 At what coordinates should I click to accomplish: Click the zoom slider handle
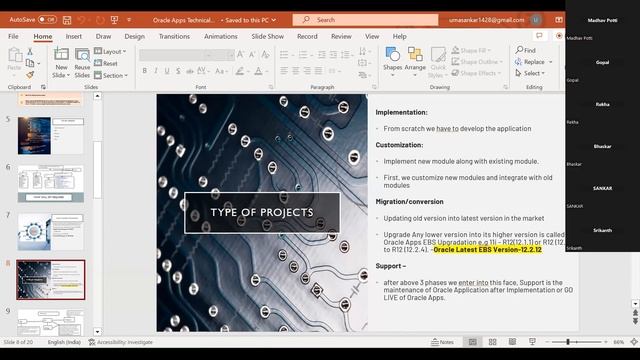568,342
